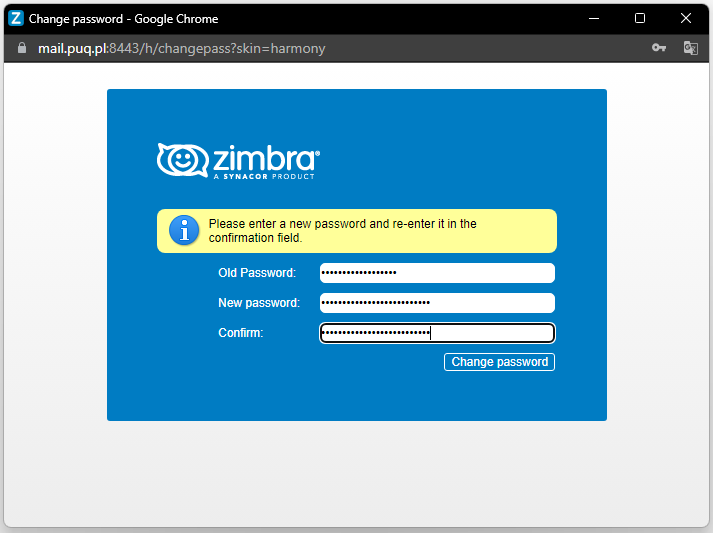Focus the Old Password input field

click(437, 273)
